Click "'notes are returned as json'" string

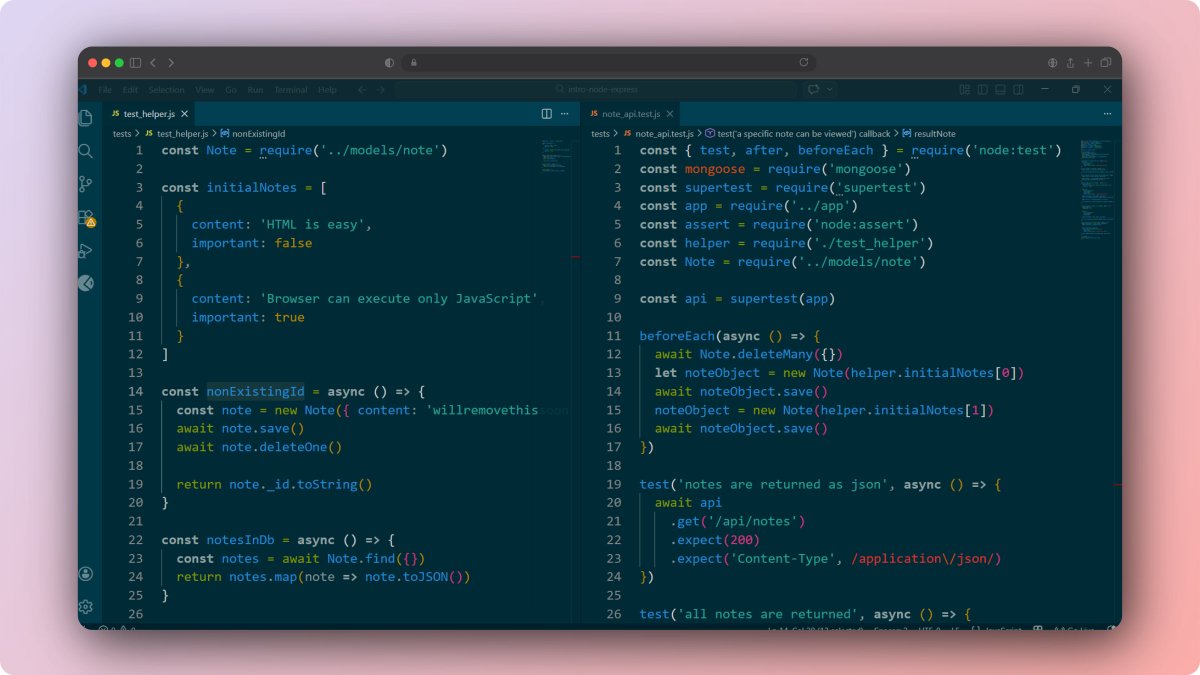tap(783, 484)
